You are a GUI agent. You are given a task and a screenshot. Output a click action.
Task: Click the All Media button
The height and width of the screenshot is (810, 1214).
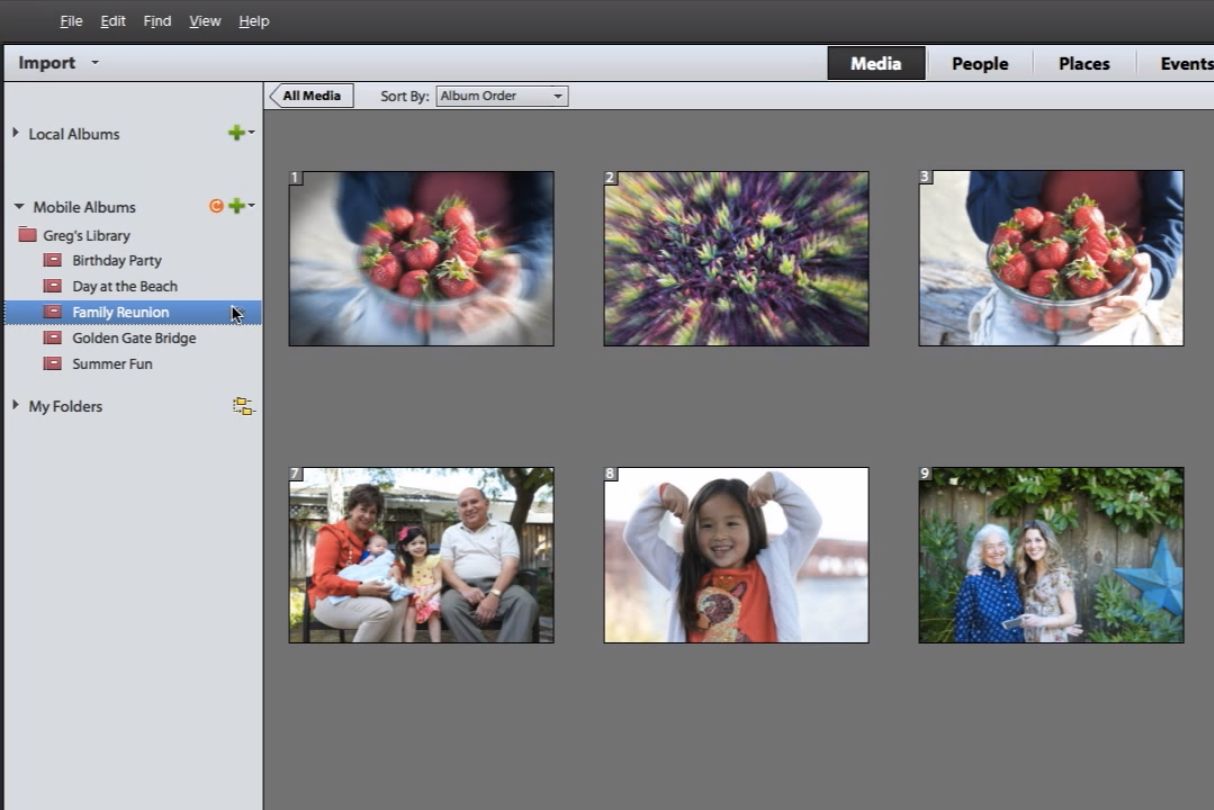point(311,95)
